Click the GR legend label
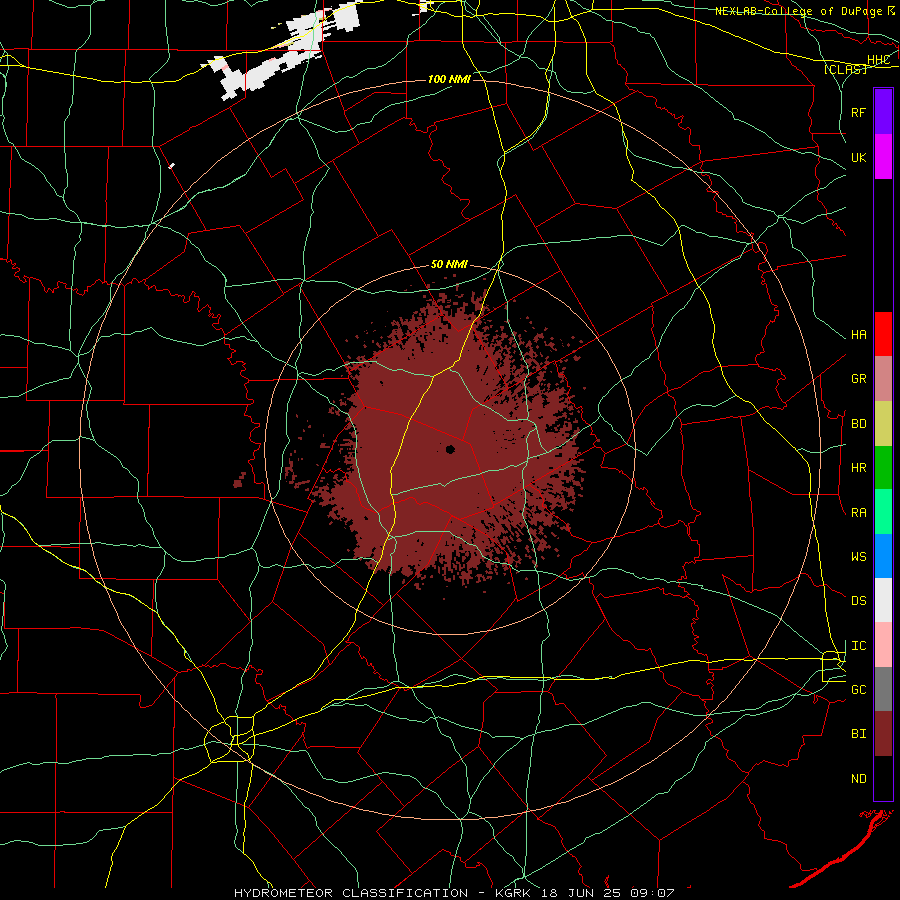 (858, 379)
